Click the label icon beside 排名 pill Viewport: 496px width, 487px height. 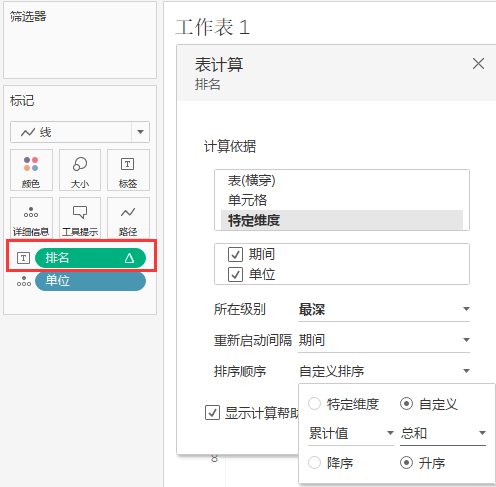click(x=23, y=258)
